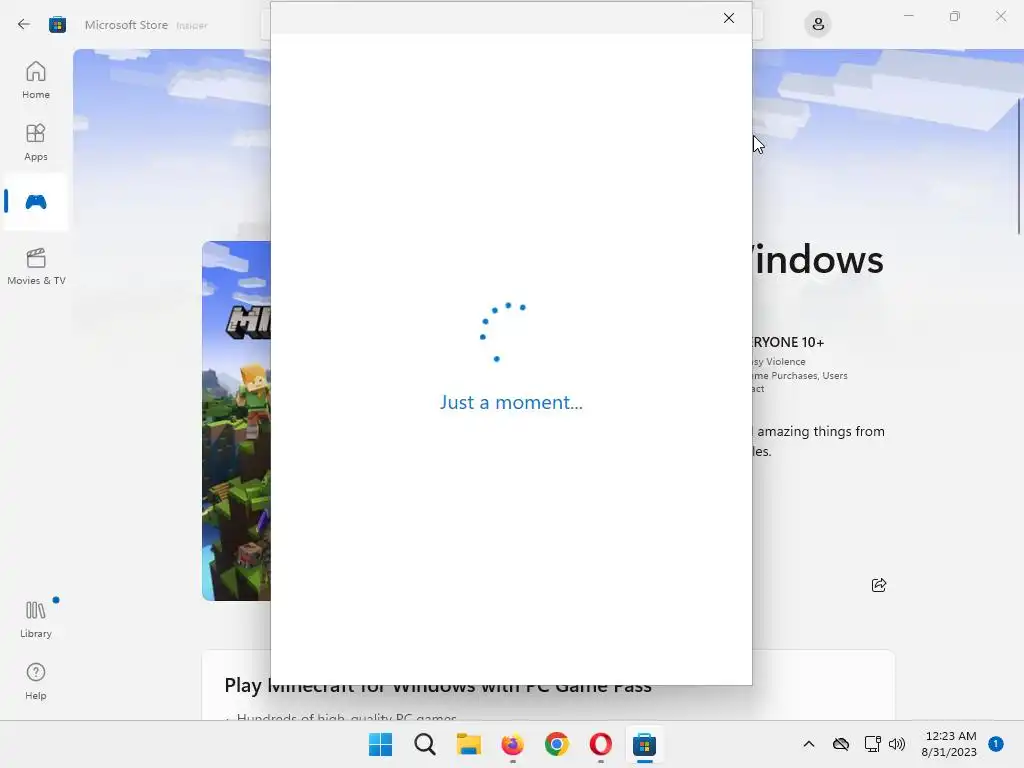
Task: Click the Microsoft Store title text
Action: [126, 25]
